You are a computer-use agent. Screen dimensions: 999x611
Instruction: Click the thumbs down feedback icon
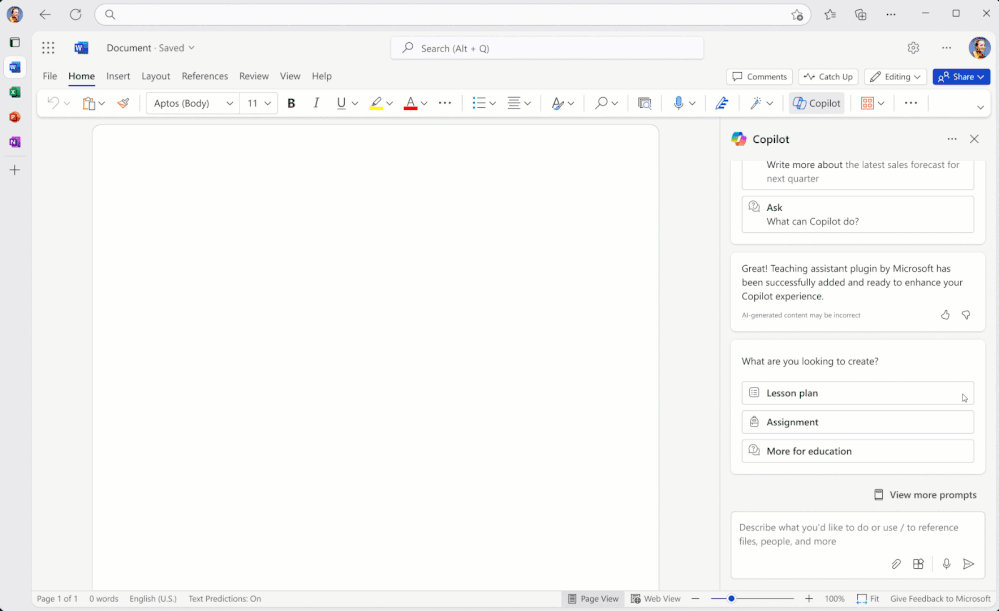pos(966,315)
